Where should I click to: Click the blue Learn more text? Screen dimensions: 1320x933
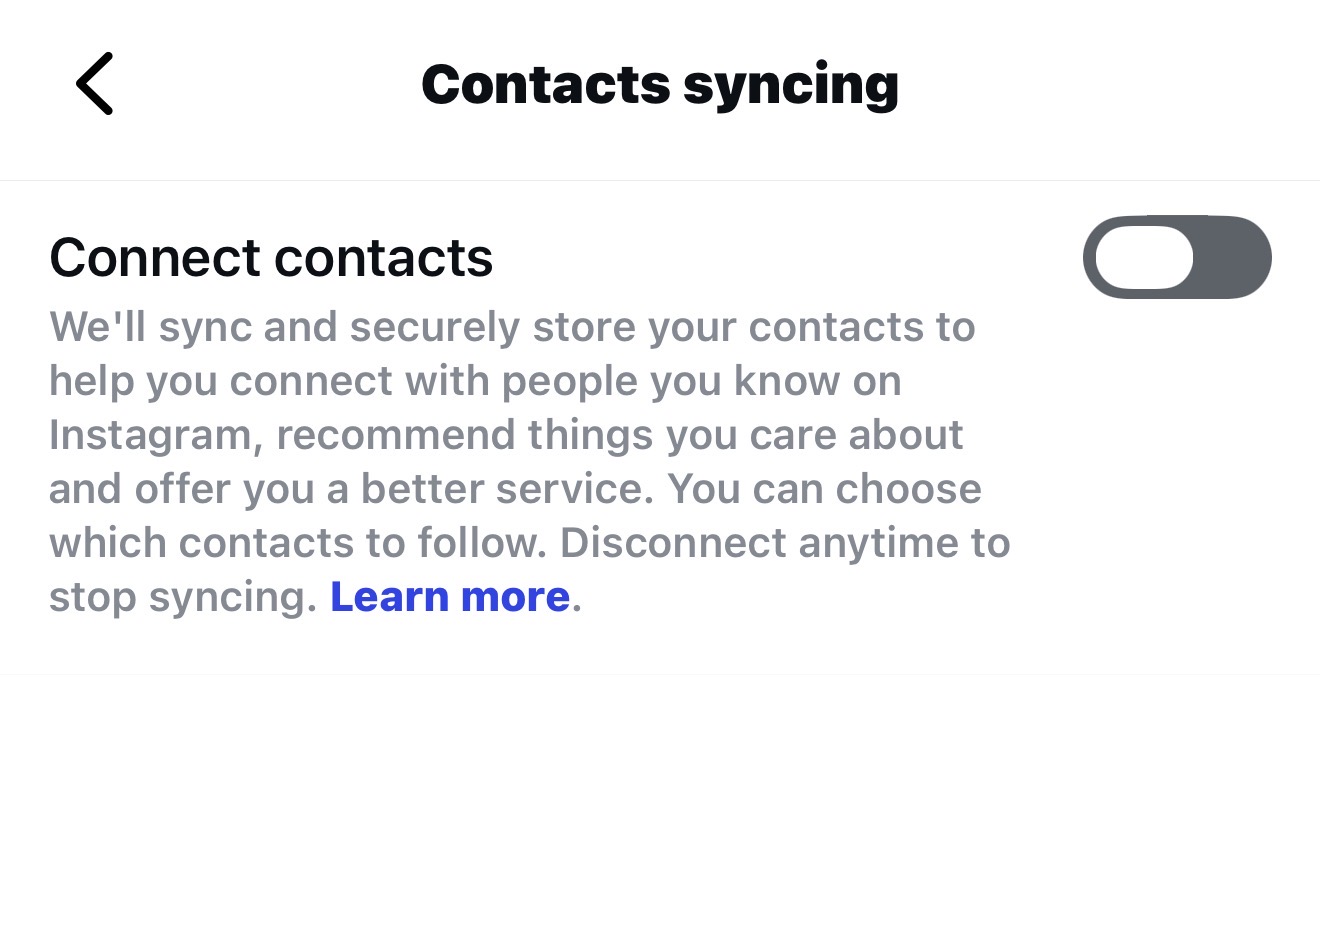[x=449, y=597]
